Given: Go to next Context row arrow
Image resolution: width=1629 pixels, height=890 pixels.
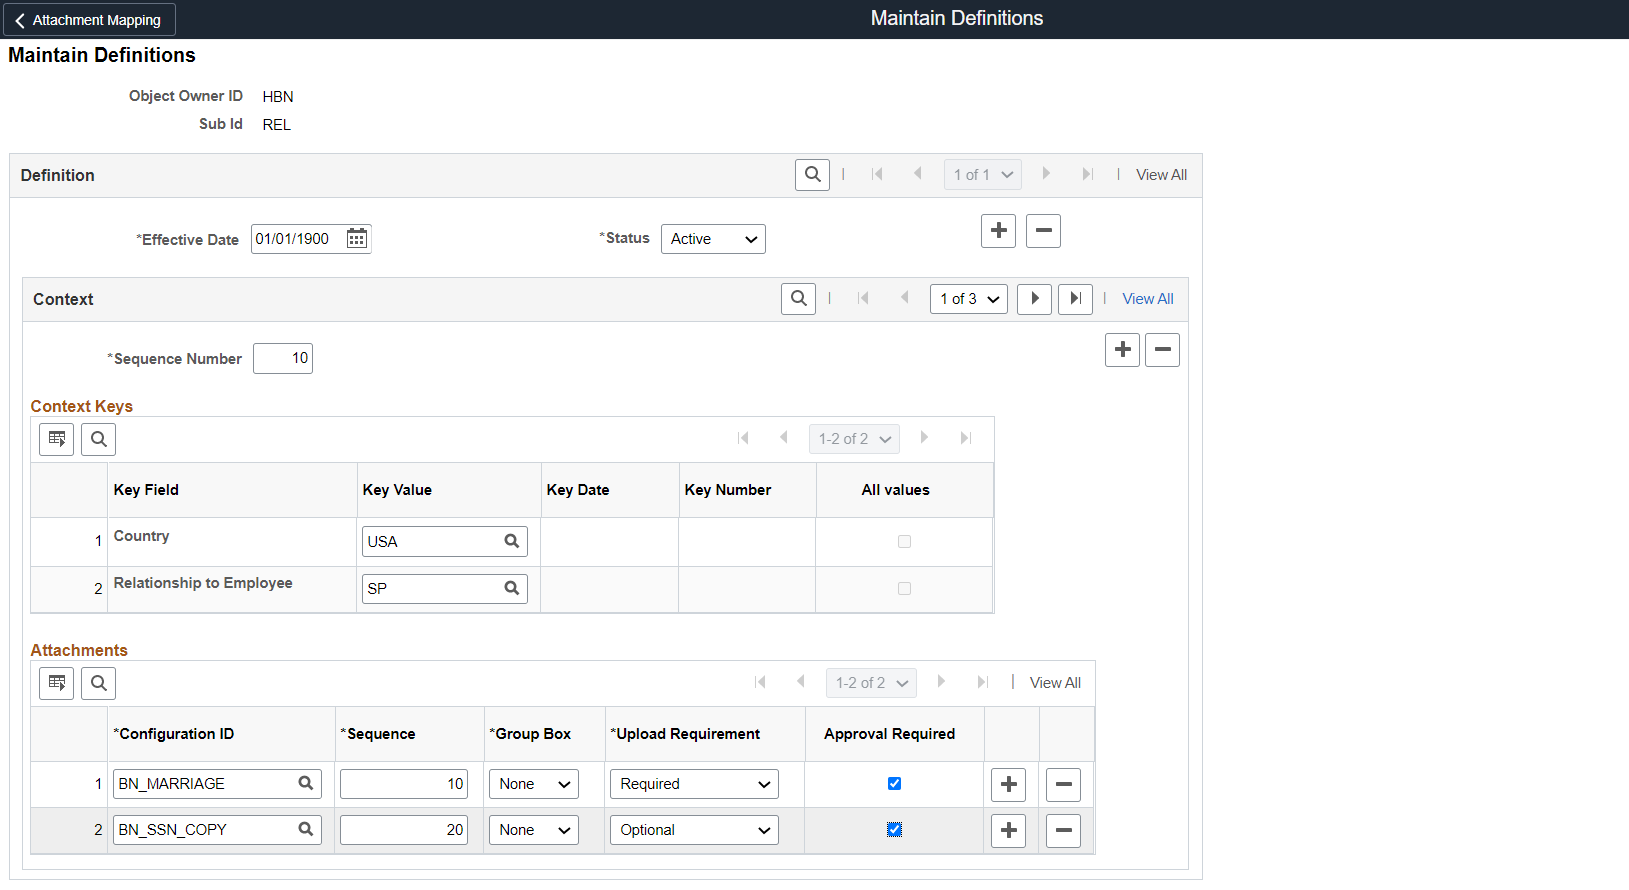Looking at the screenshot, I should click(x=1034, y=299).
